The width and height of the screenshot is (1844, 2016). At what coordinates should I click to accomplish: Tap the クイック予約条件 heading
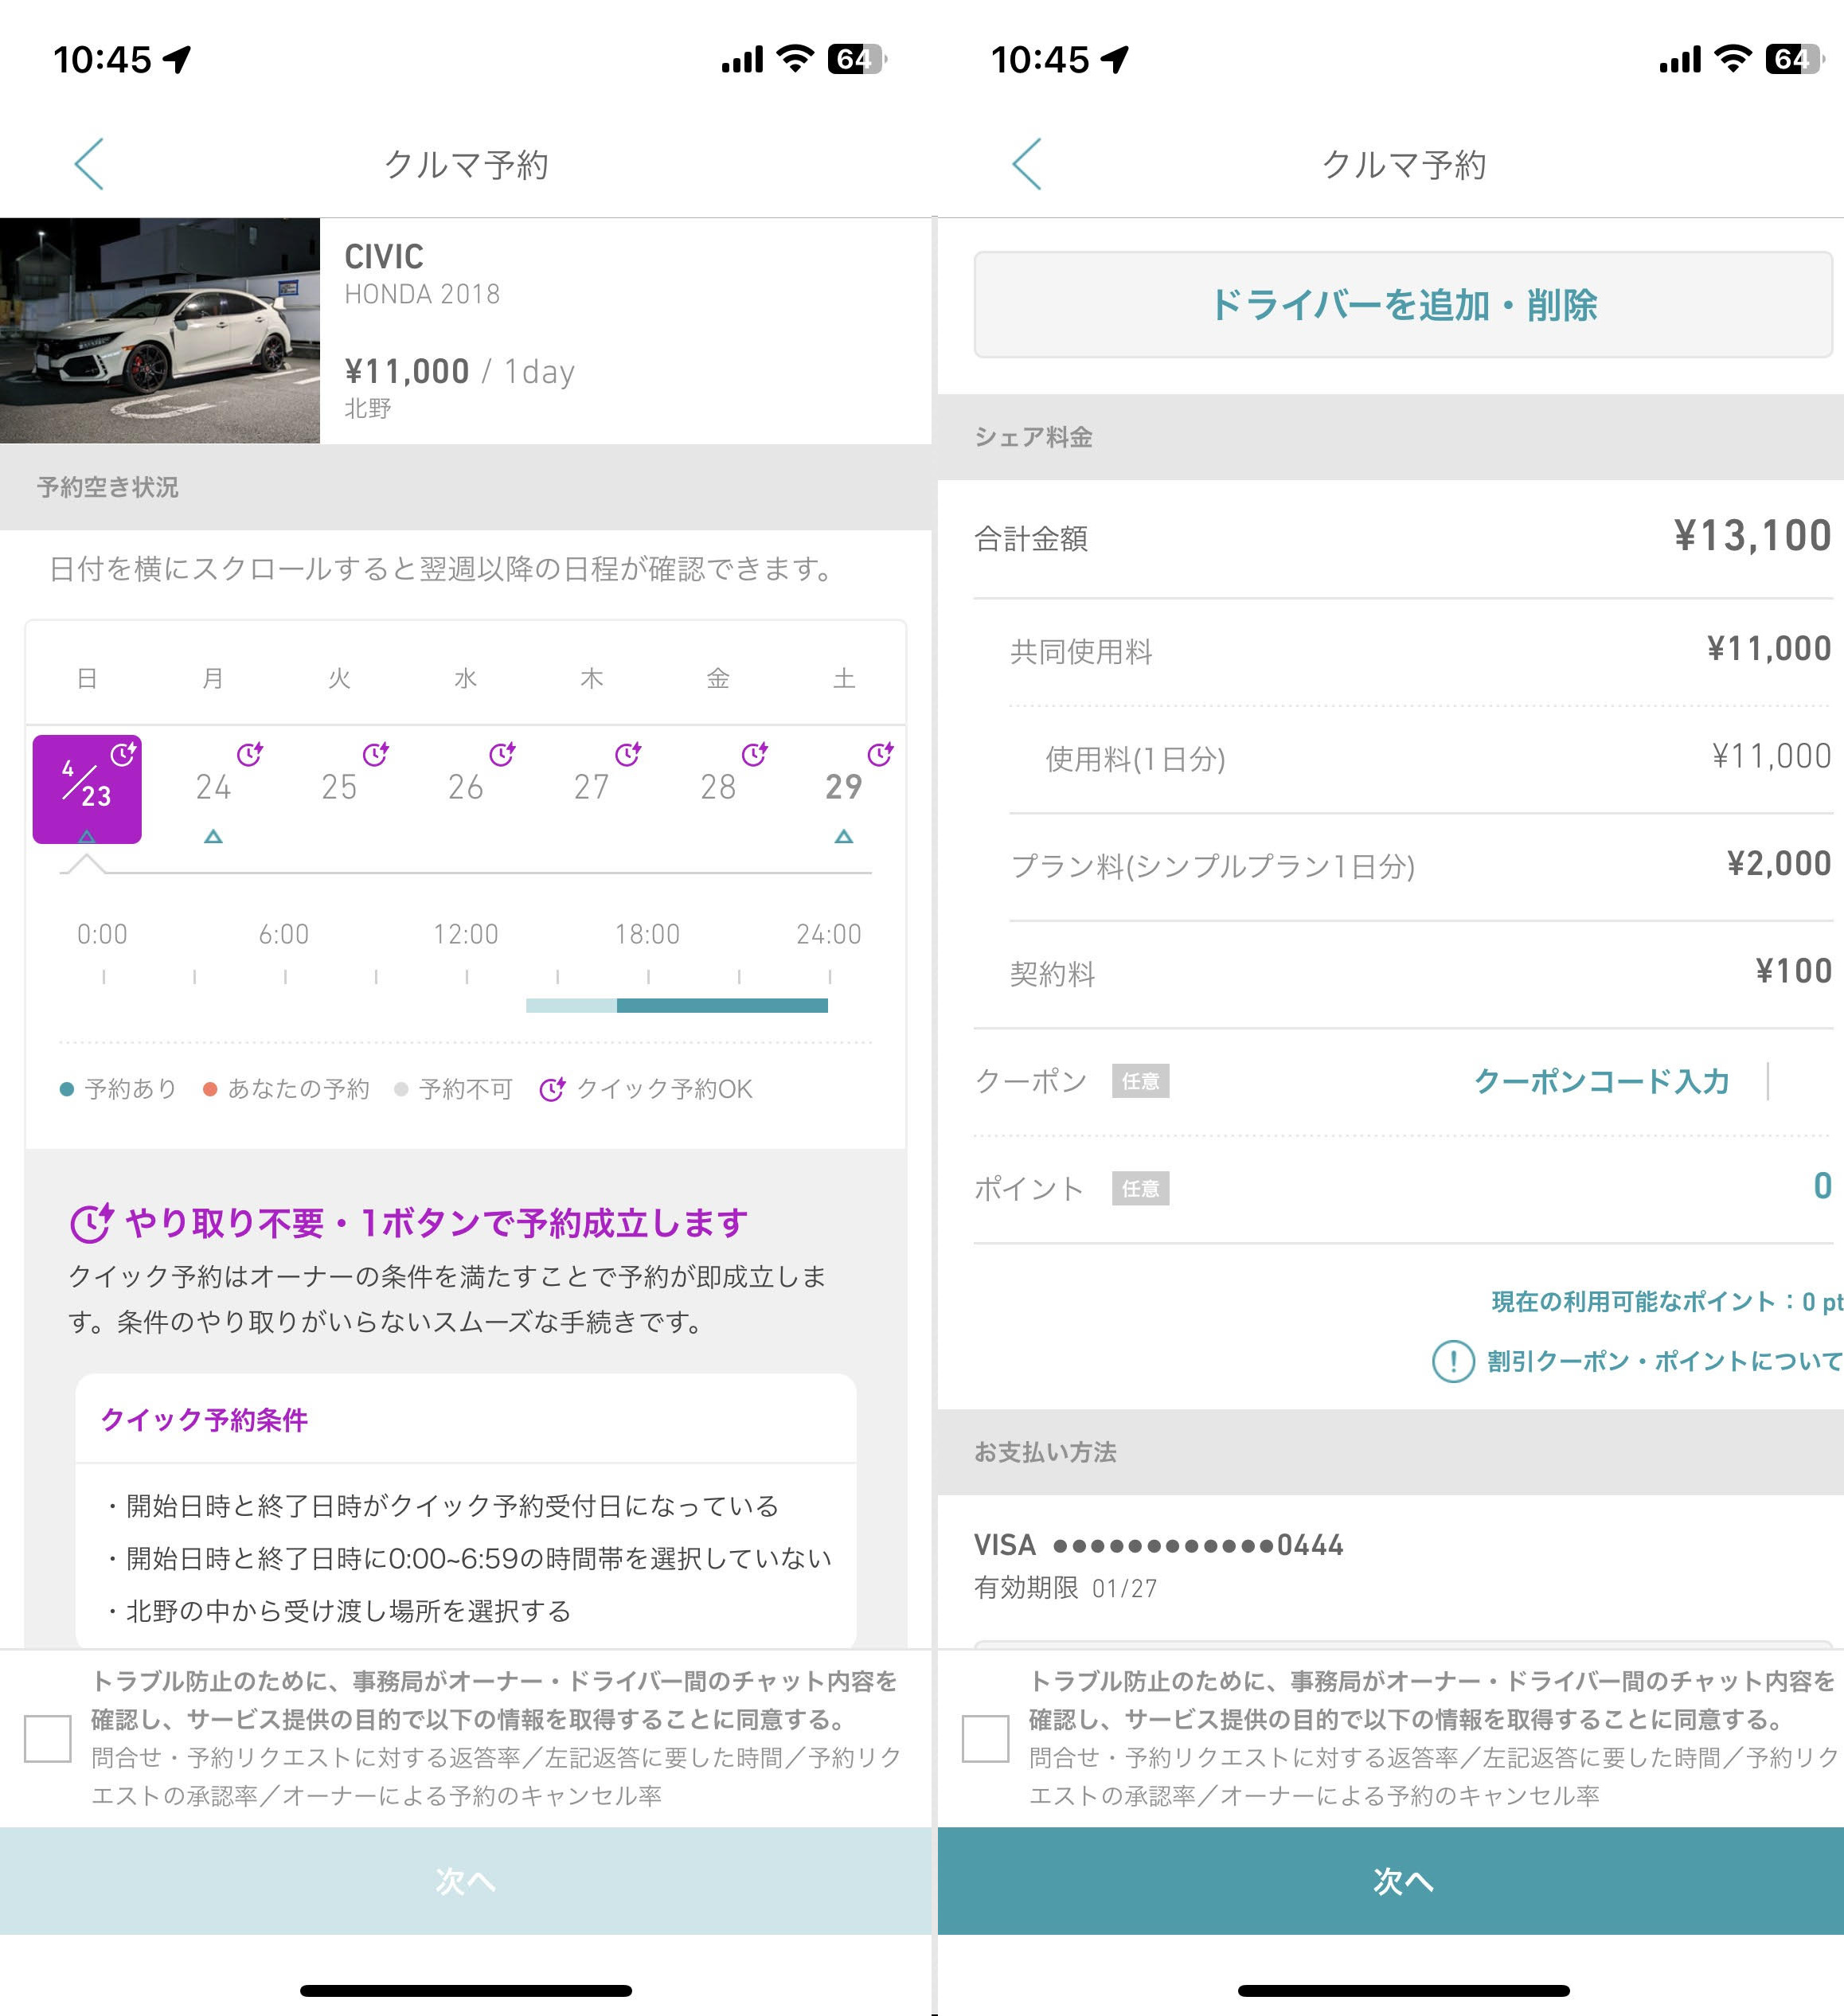tap(204, 1420)
